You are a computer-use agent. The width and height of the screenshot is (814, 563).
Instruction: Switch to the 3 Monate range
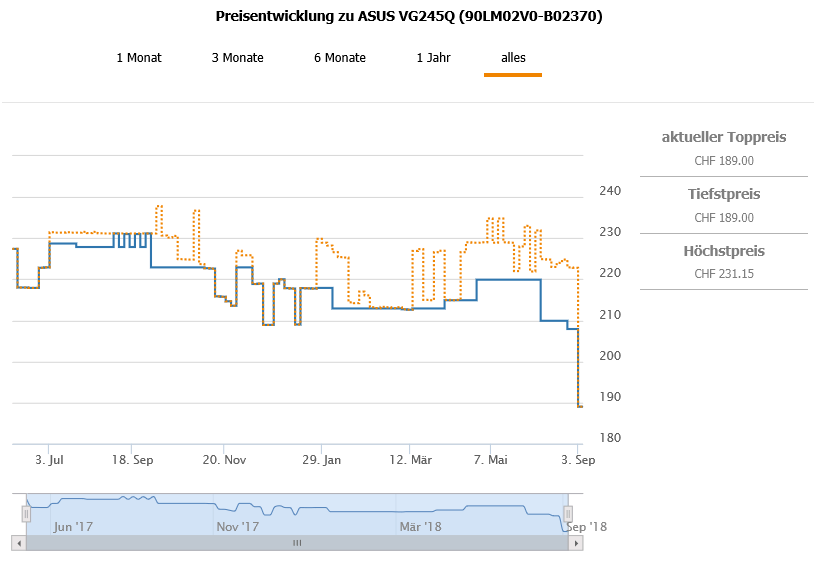click(x=238, y=58)
